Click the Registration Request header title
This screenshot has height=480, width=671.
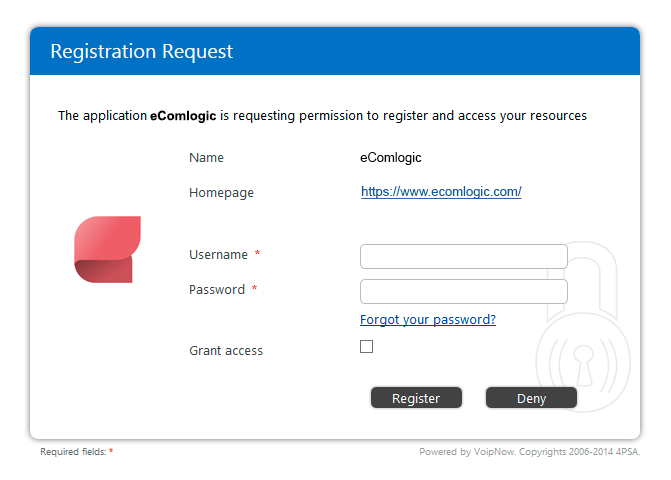tap(142, 52)
